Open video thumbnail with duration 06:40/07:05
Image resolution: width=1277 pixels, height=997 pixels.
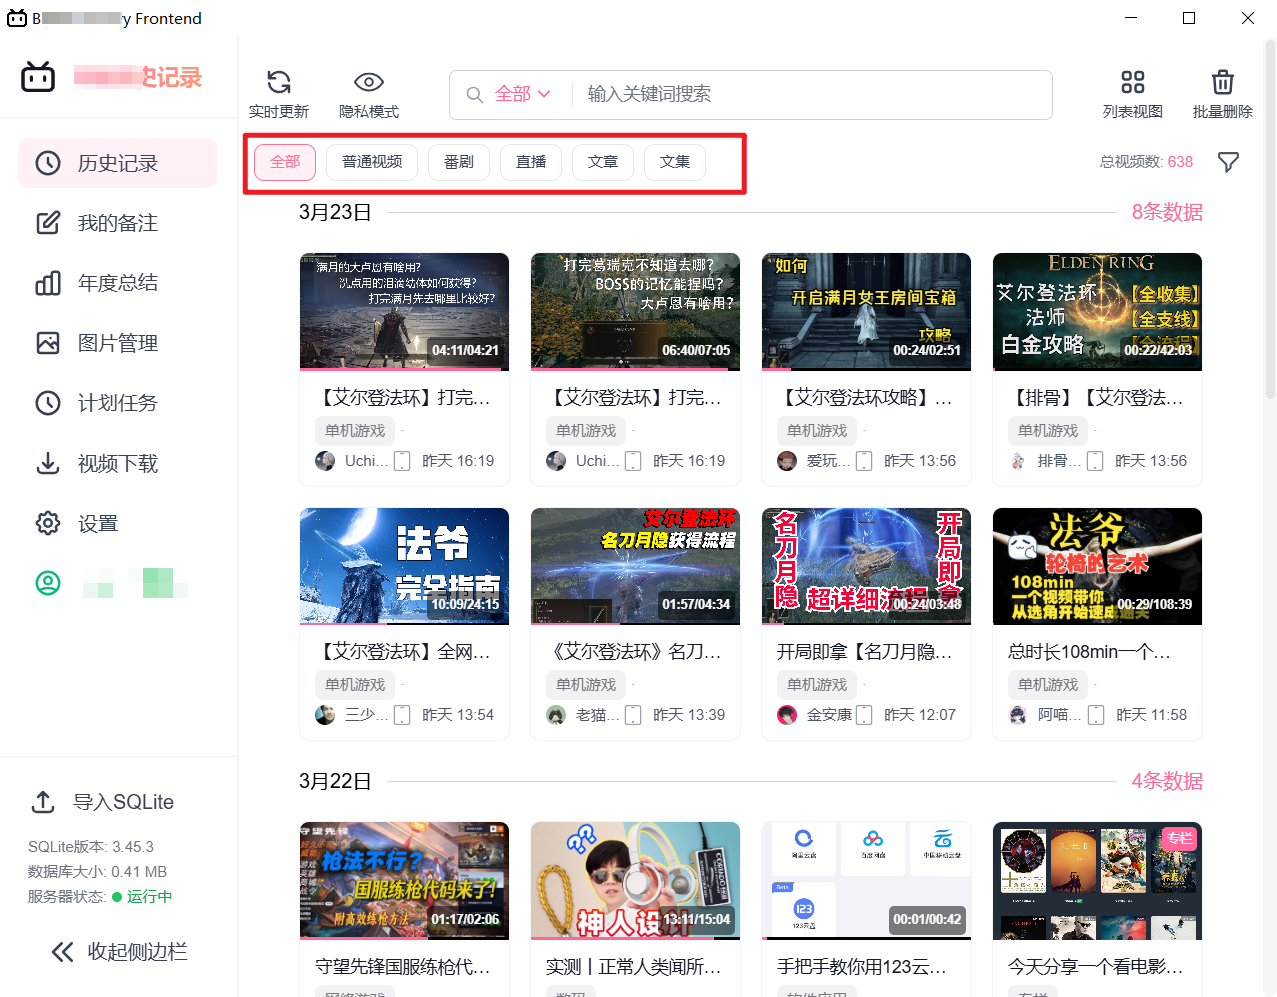click(635, 311)
